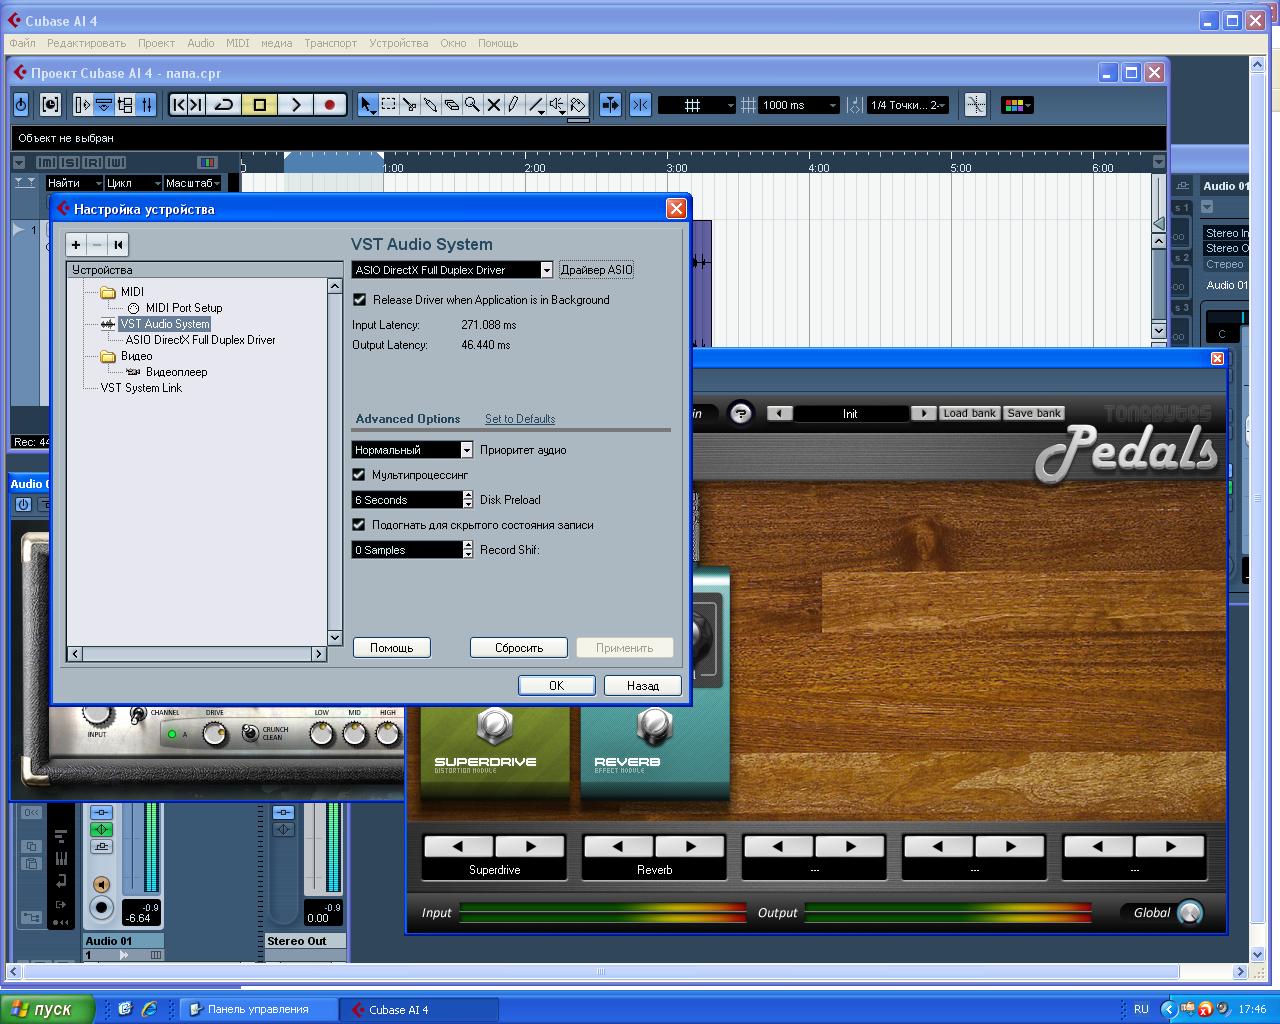
Task: Open the Mixer from toolbar icon
Action: click(x=147, y=105)
